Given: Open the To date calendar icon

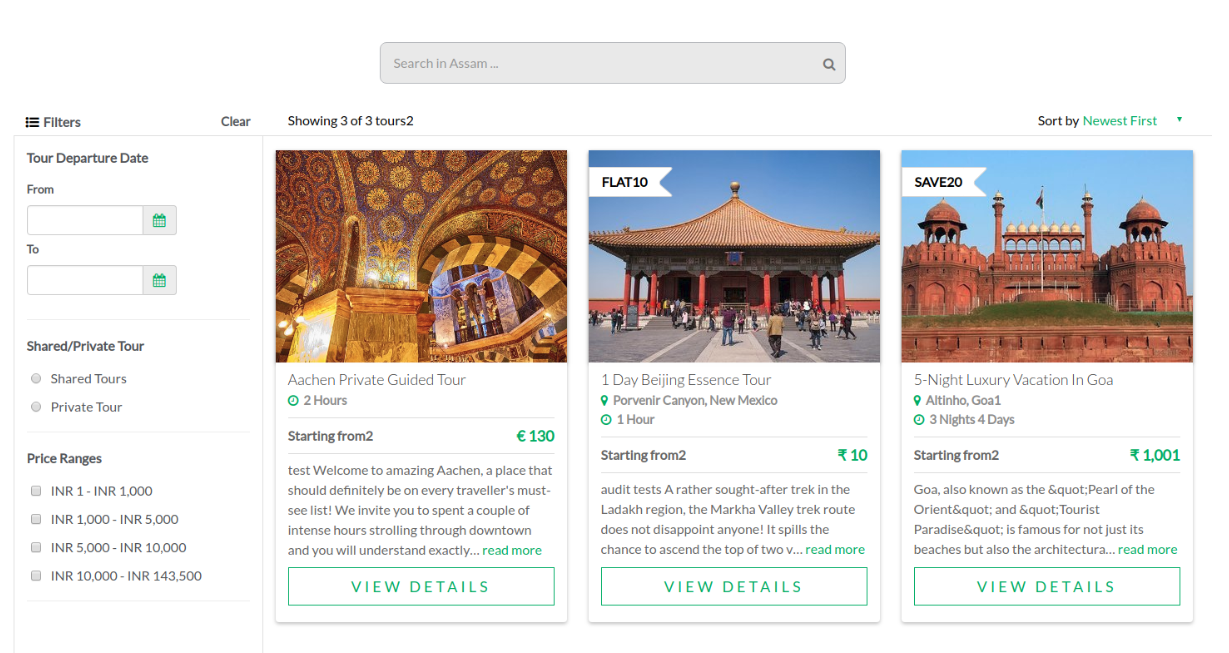Looking at the screenshot, I should (x=159, y=280).
